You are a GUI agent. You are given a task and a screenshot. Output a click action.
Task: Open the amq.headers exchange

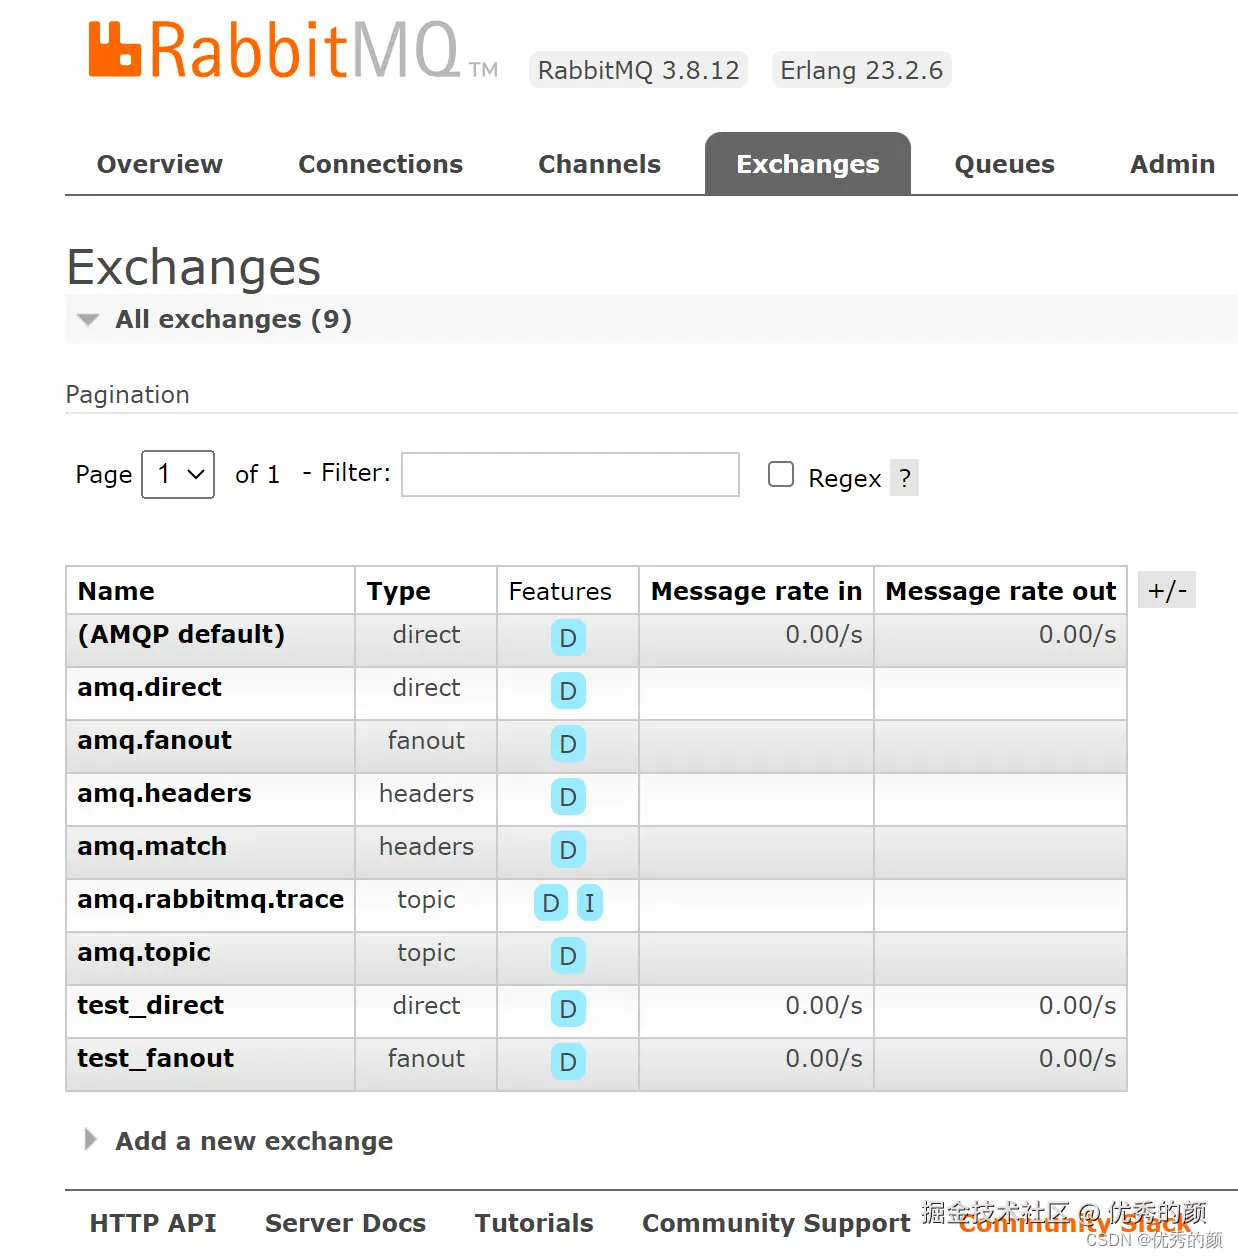(x=165, y=793)
